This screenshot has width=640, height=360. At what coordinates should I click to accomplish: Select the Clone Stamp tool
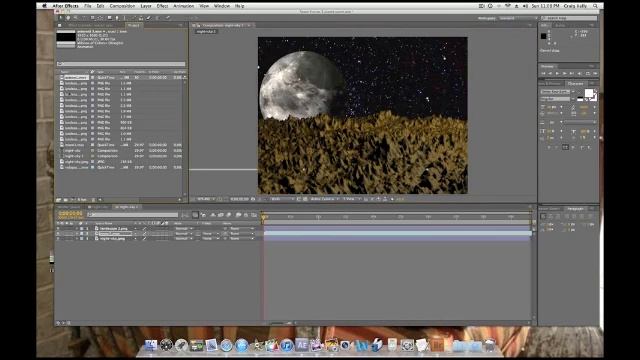tap(141, 18)
